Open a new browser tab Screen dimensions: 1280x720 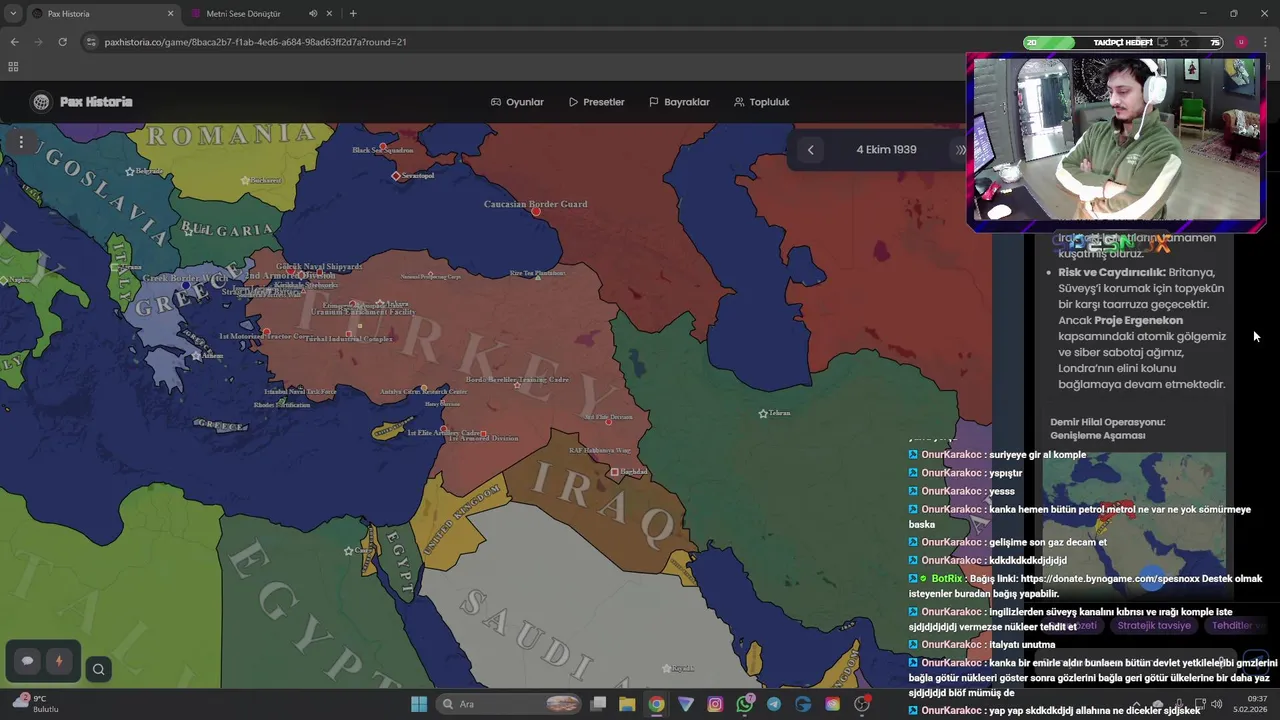click(353, 14)
